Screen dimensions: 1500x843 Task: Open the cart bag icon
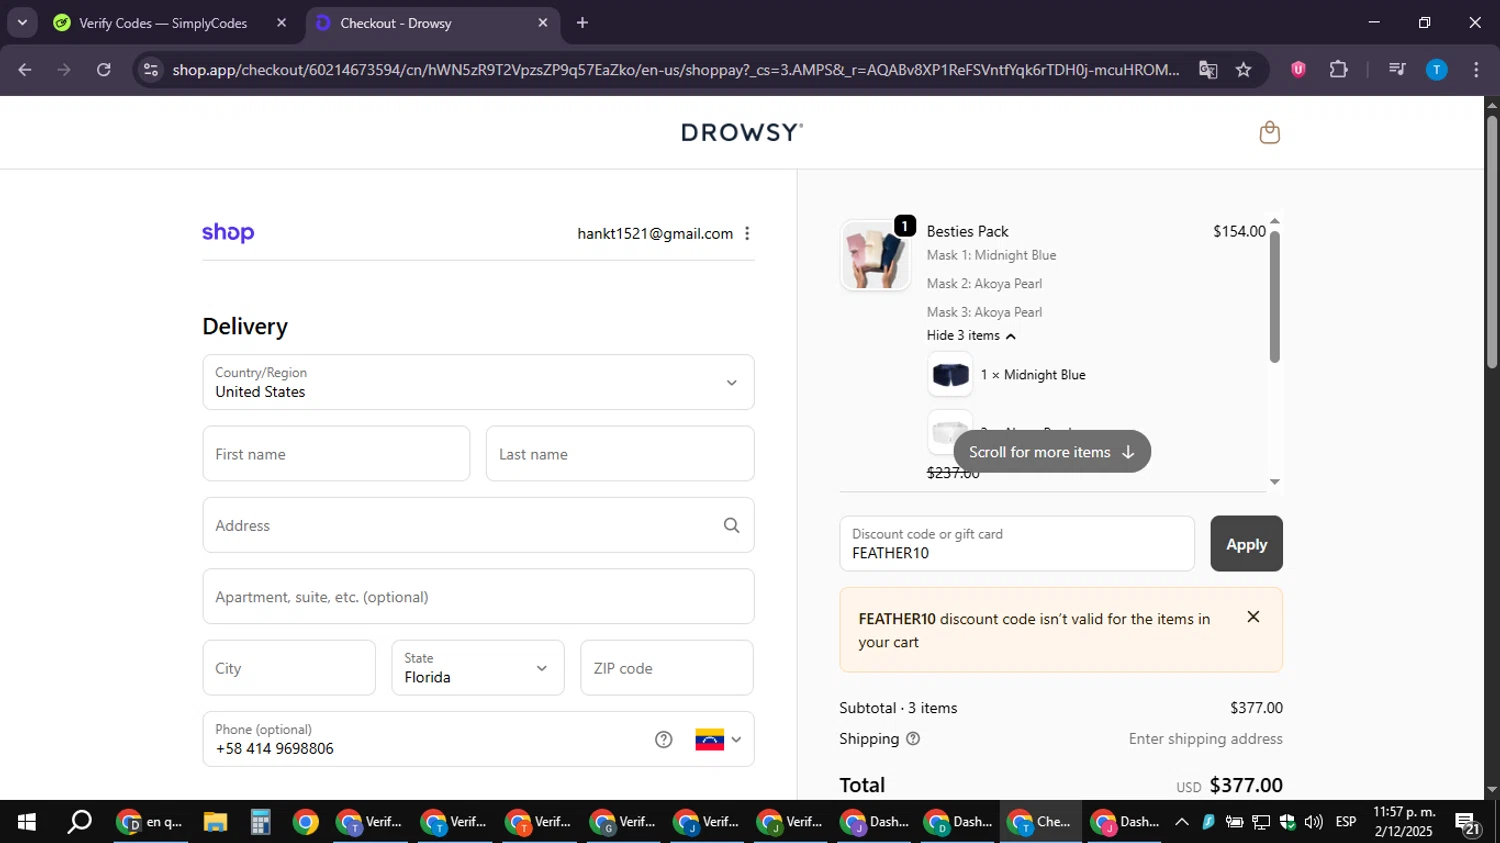pyautogui.click(x=1269, y=132)
